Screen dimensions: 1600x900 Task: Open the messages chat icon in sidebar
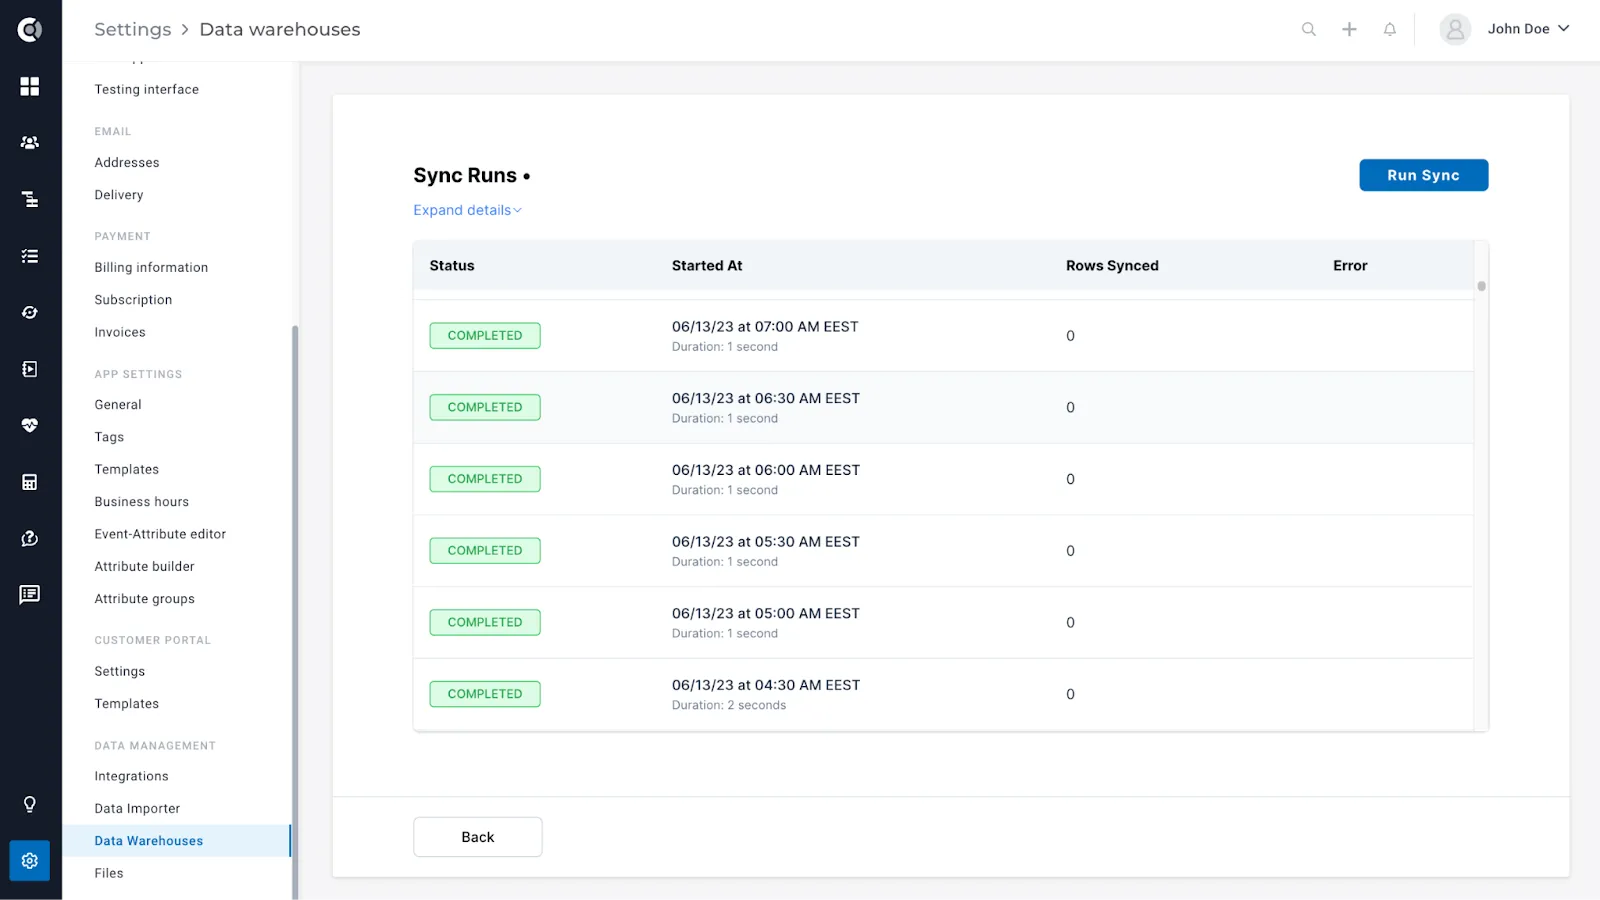point(30,595)
